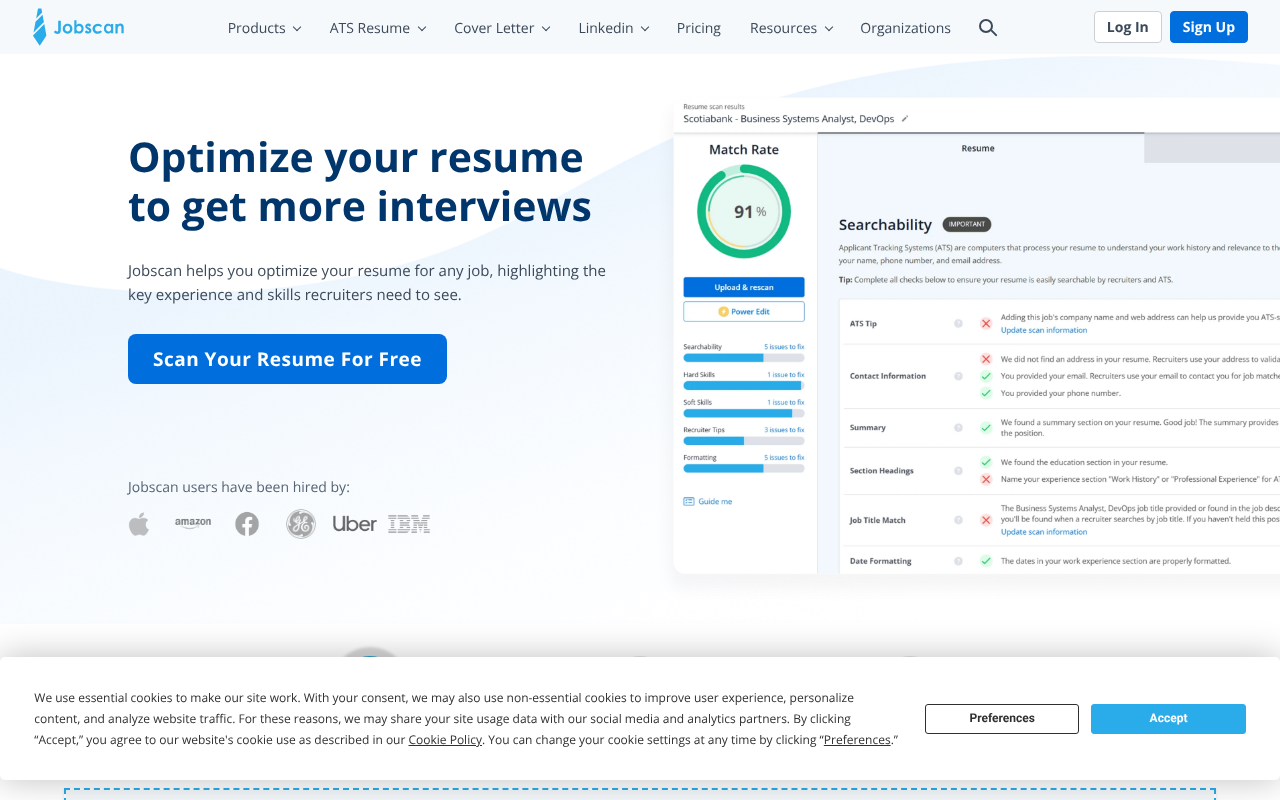This screenshot has height=800, width=1280.
Task: Click the Facebook logo icon
Action: [x=247, y=524]
